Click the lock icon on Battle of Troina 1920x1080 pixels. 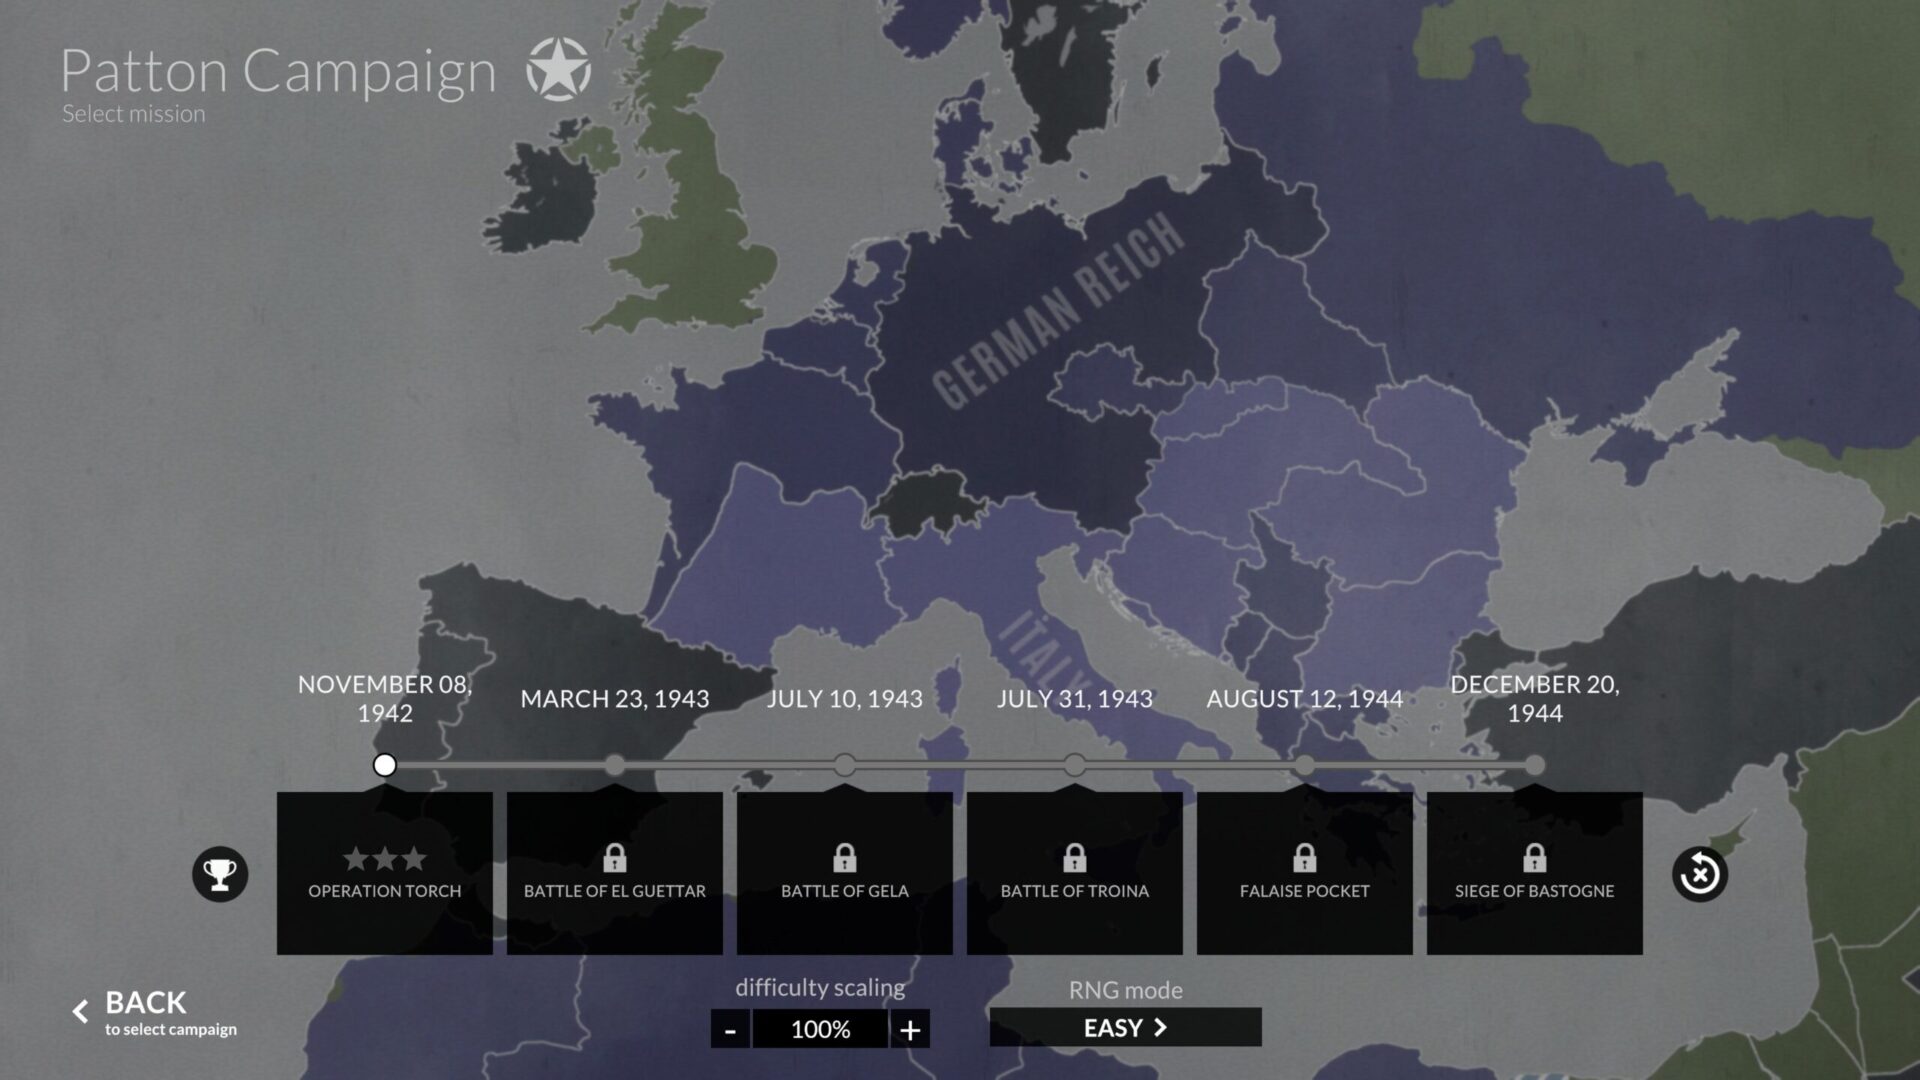[x=1075, y=857]
